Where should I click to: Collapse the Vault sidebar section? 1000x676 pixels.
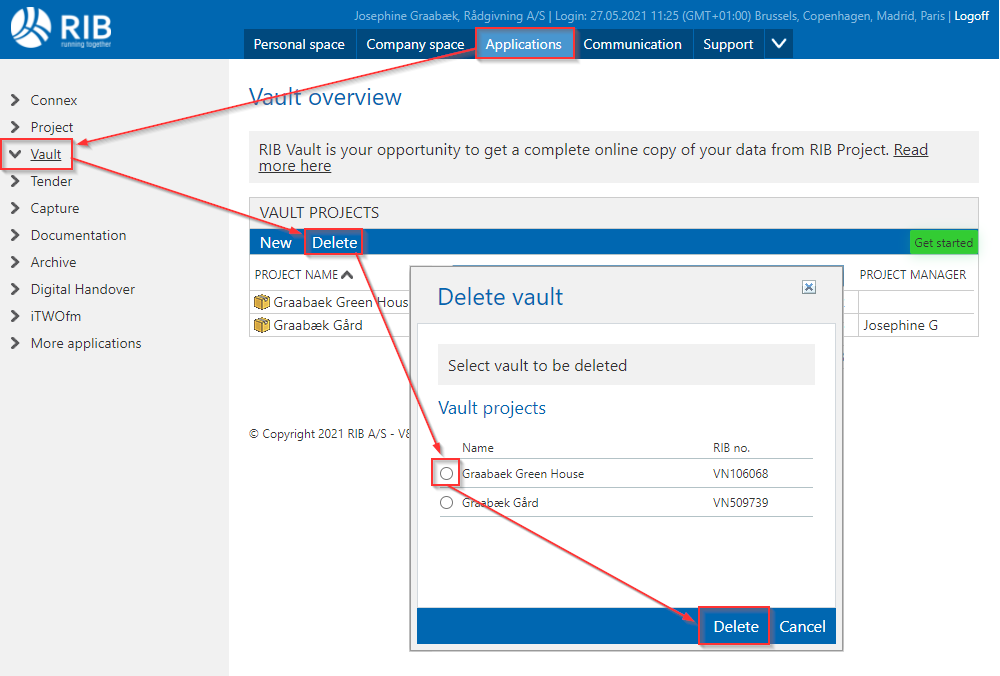tap(15, 154)
